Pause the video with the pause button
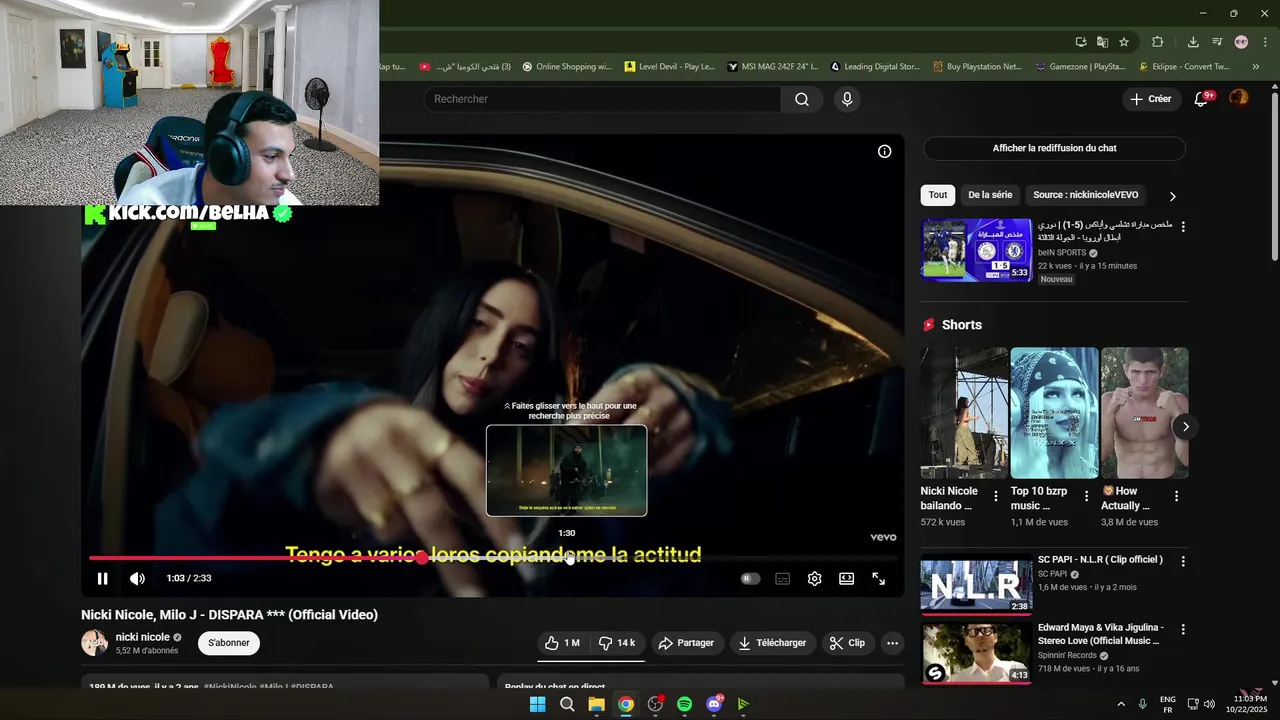The image size is (1280, 720). point(102,579)
